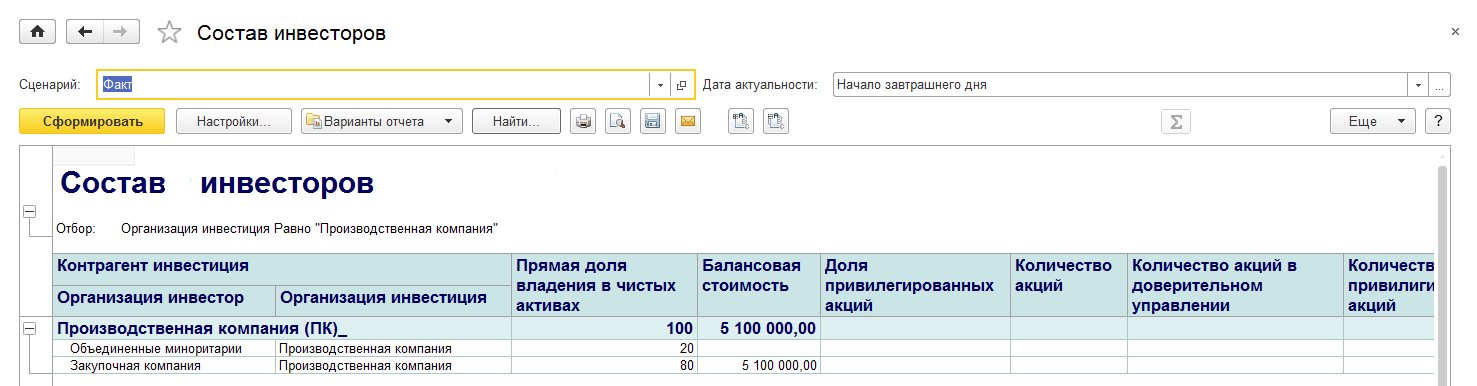1477x386 pixels.
Task: Click the Доля привилегированных акций header
Action: pyautogui.click(x=914, y=285)
